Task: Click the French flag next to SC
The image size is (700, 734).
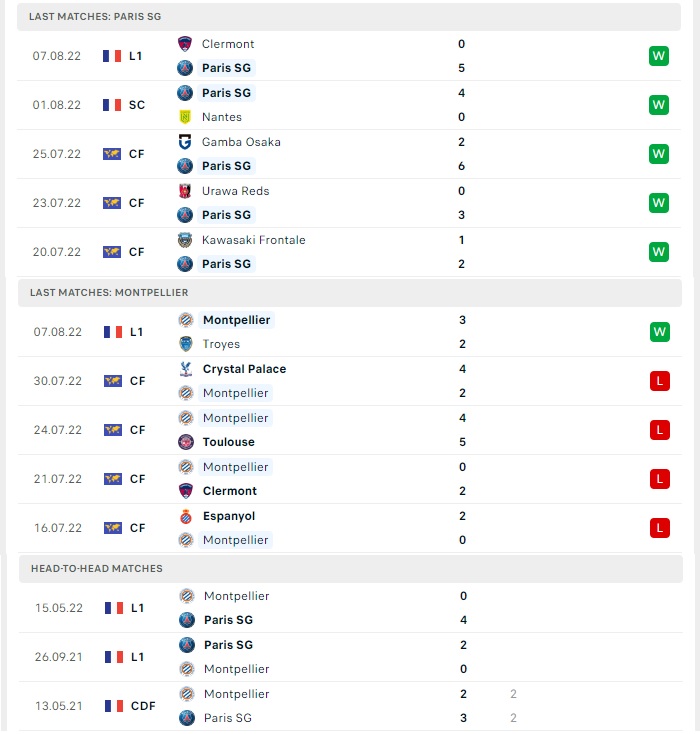Action: [x=112, y=105]
